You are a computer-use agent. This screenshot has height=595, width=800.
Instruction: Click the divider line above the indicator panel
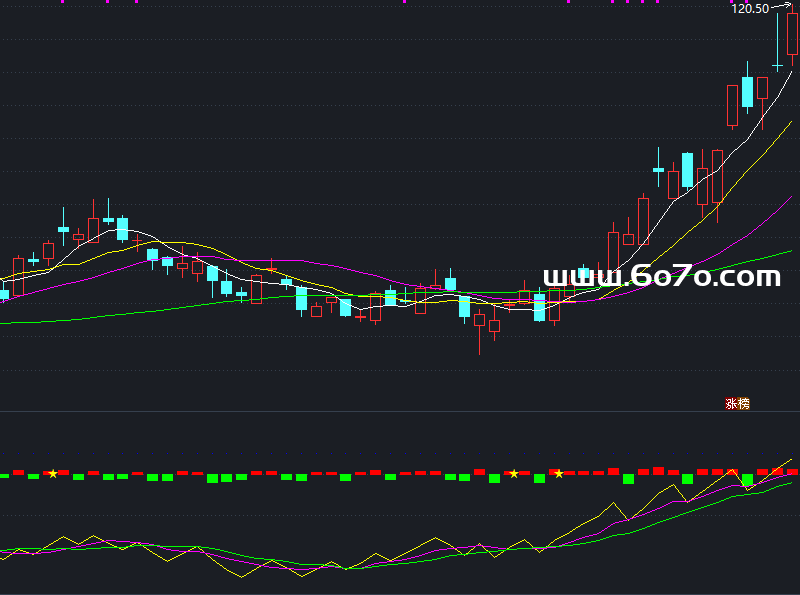pyautogui.click(x=400, y=411)
